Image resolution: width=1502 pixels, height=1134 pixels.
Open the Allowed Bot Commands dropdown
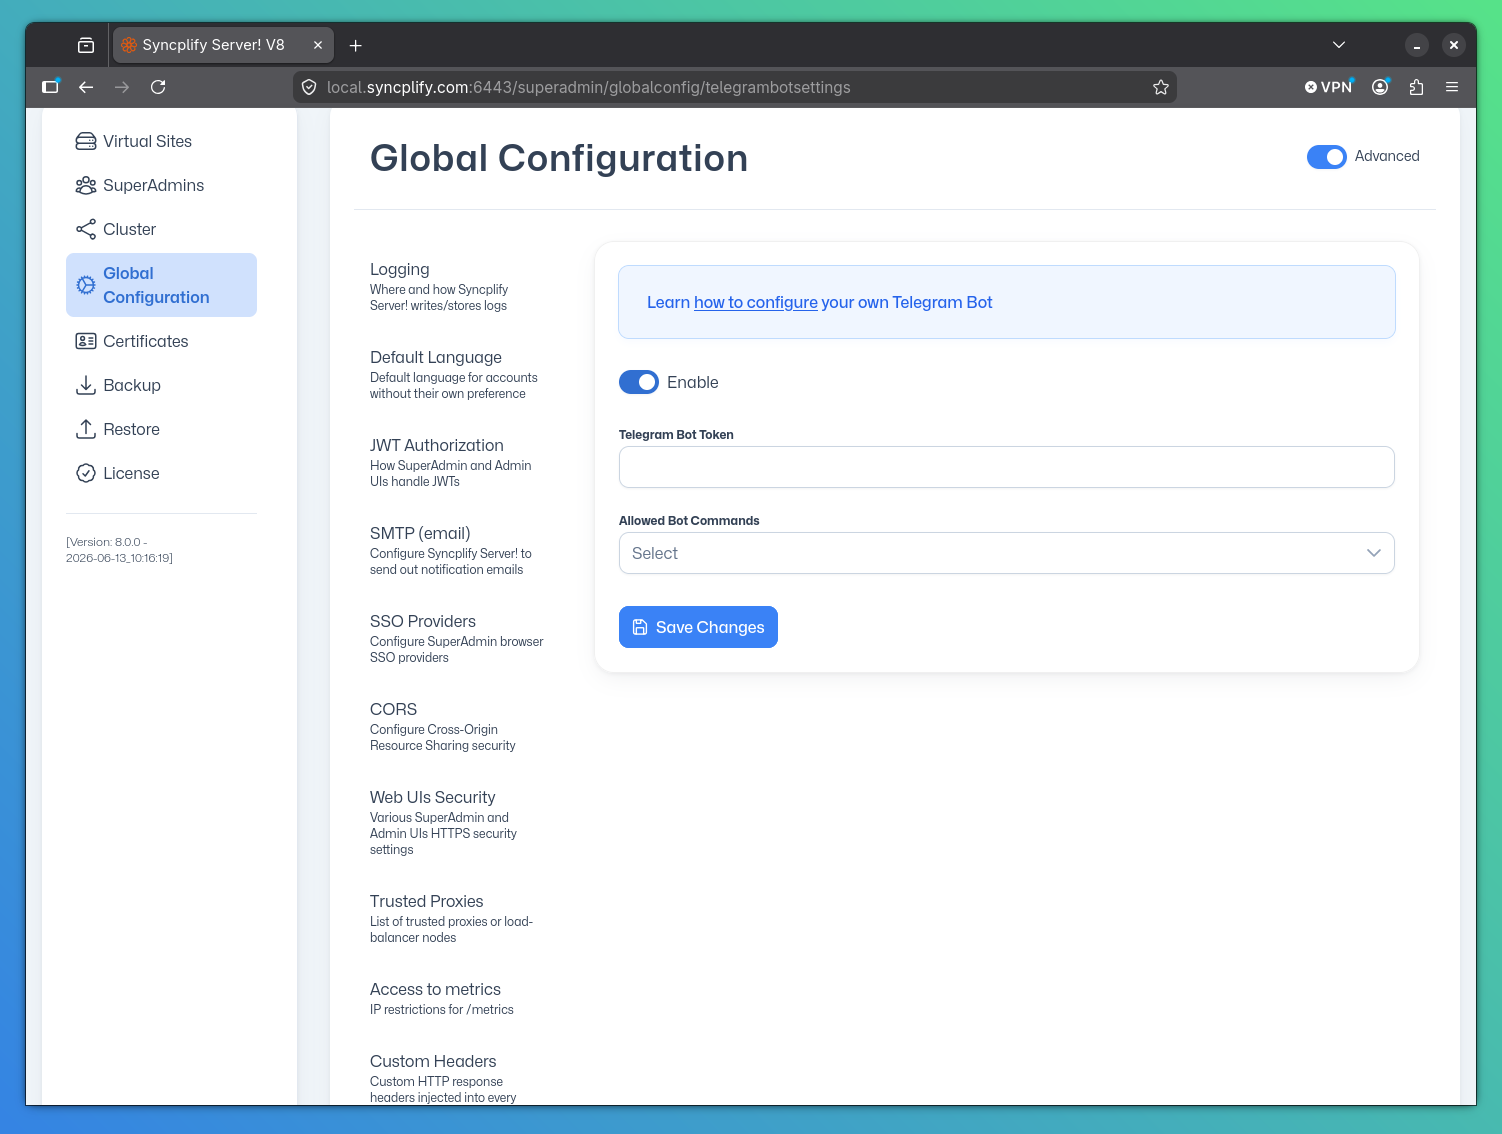[1007, 553]
